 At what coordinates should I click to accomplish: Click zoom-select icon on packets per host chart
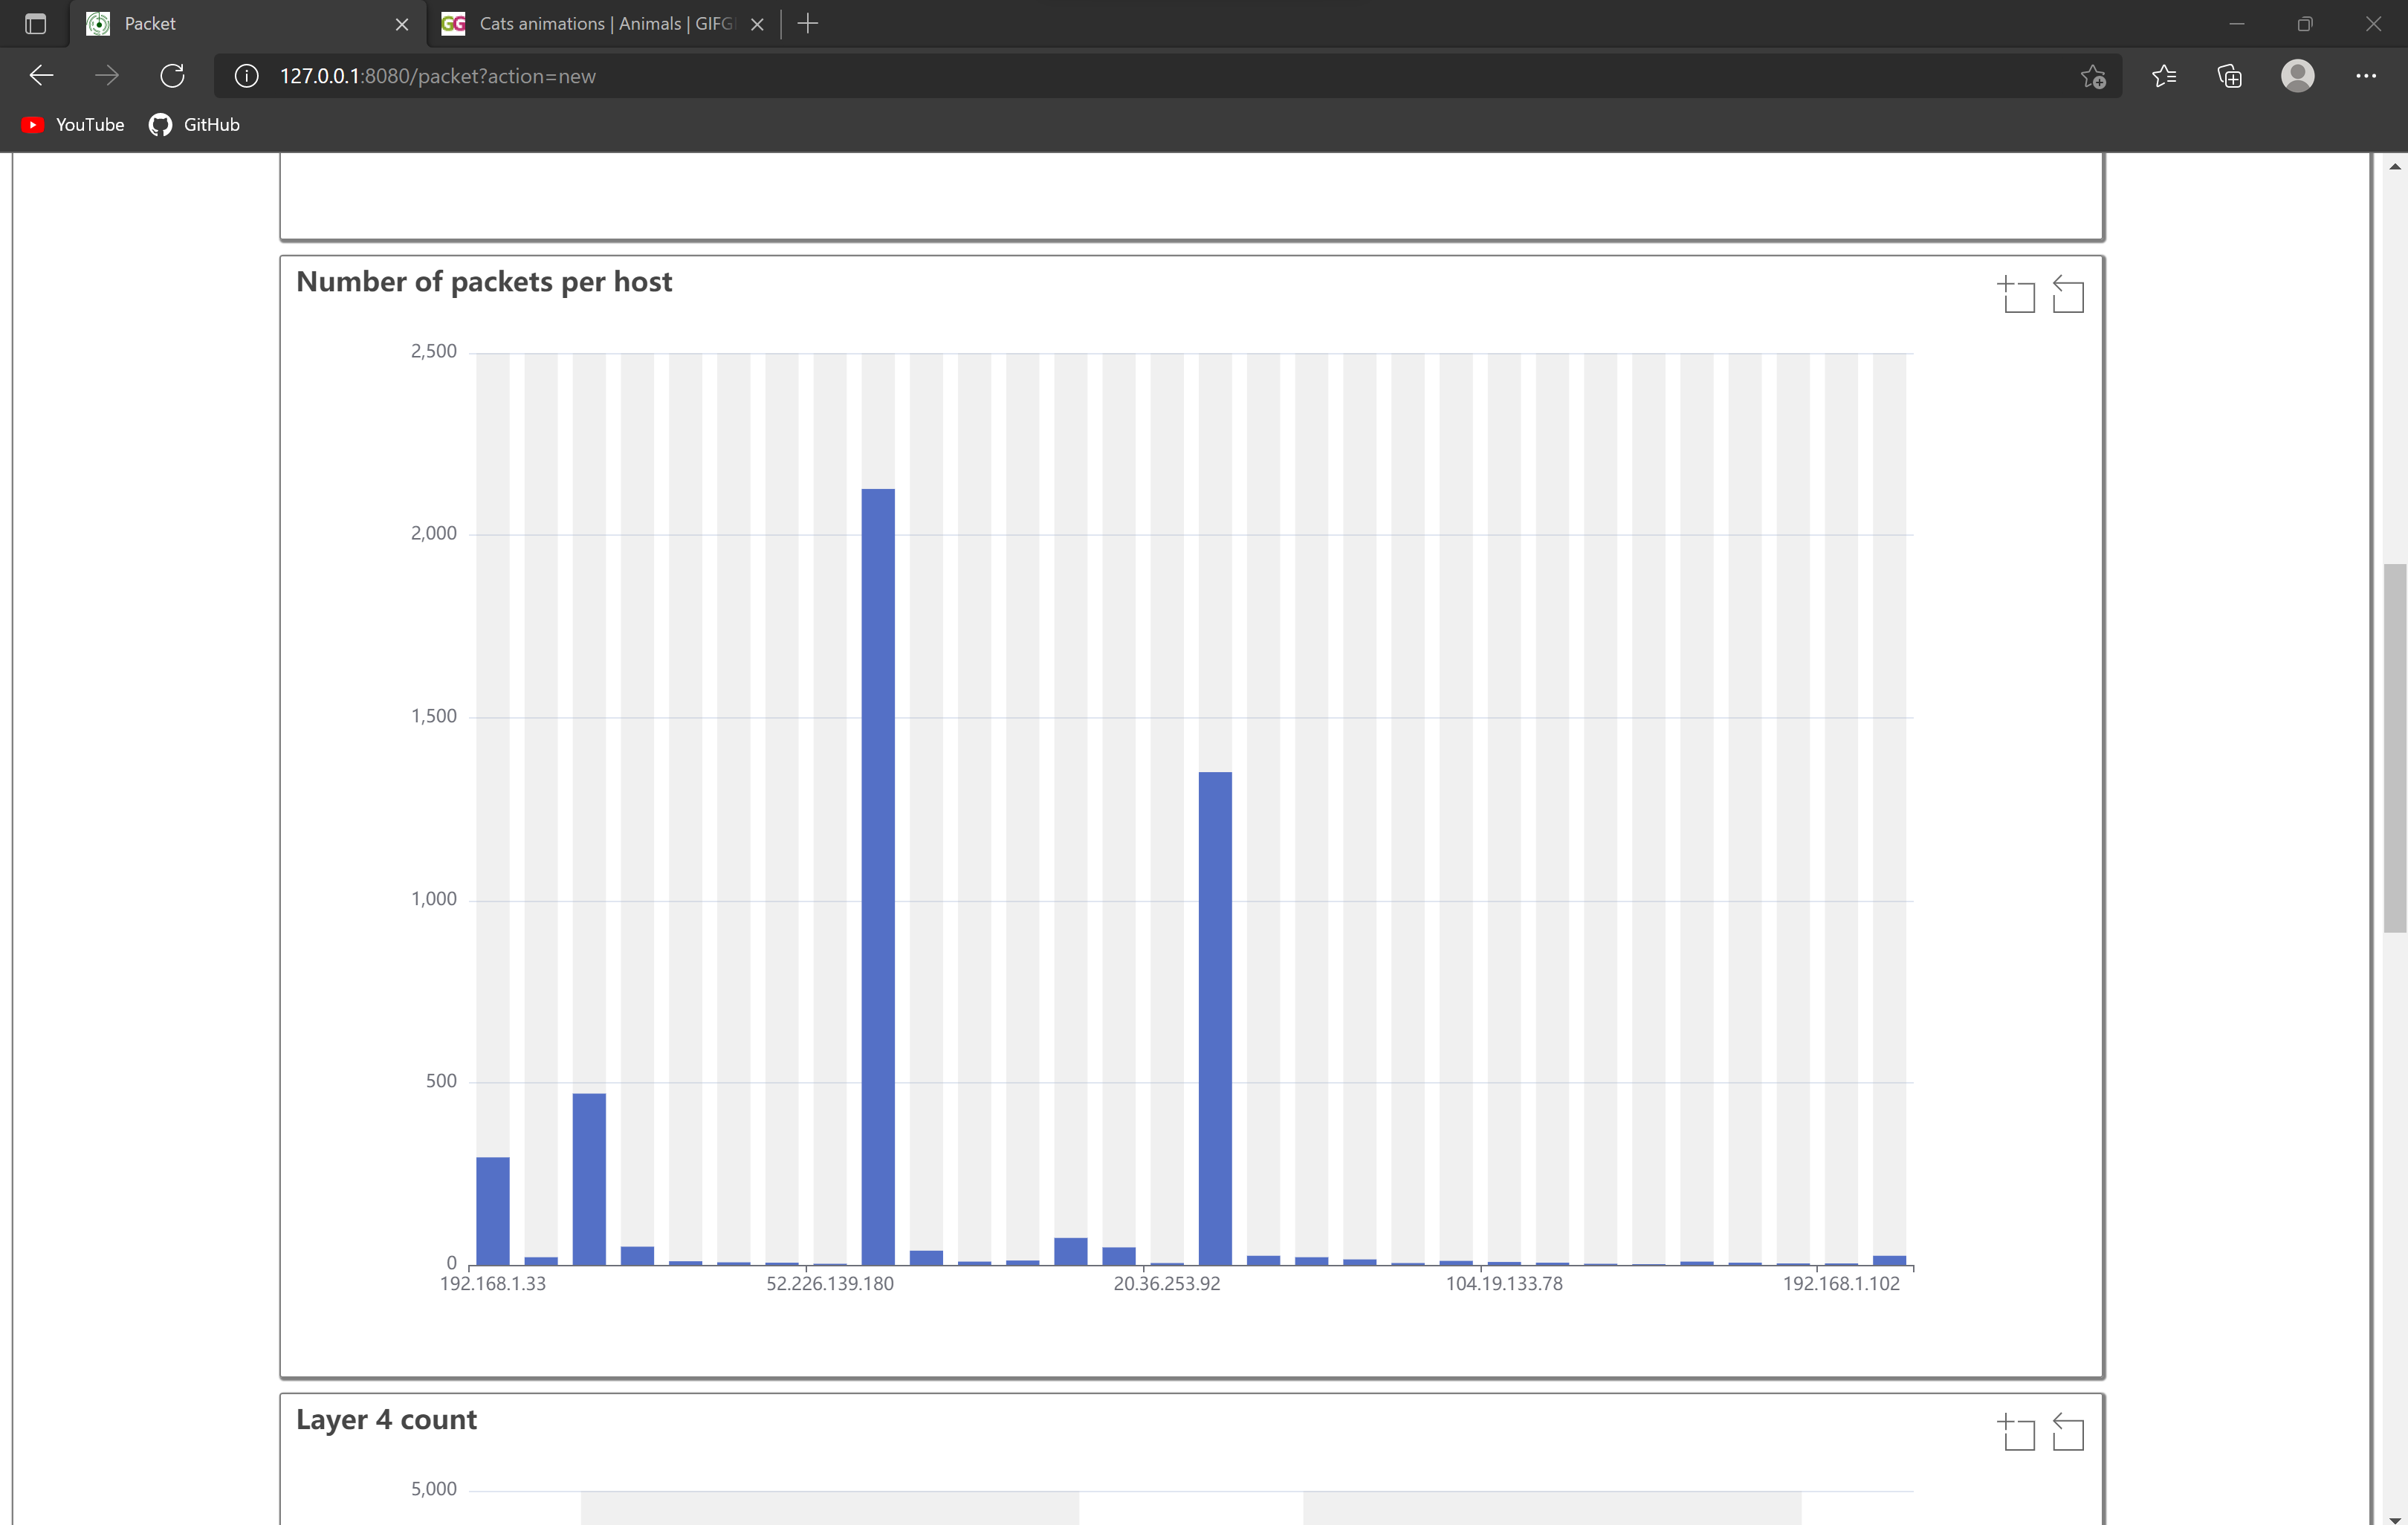[2017, 295]
